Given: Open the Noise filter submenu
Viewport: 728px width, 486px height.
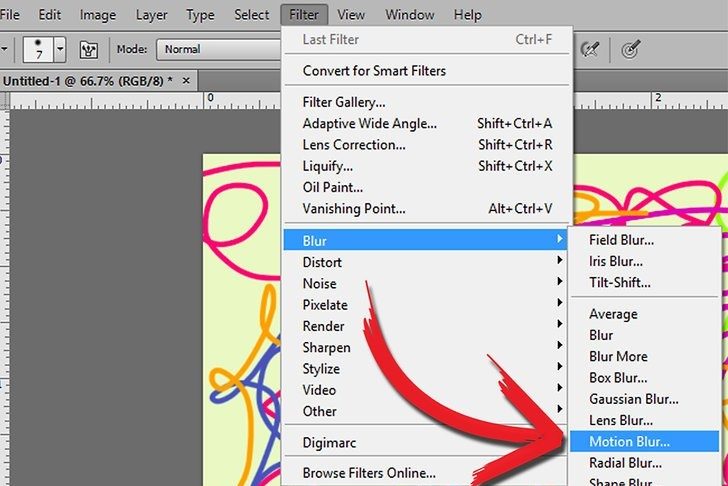Looking at the screenshot, I should click(x=320, y=284).
